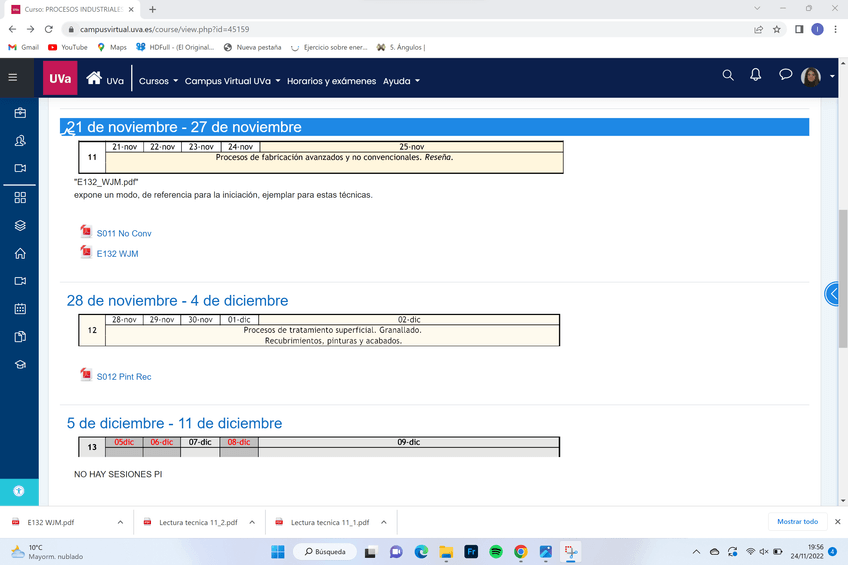Open the user profile avatar menu
The width and height of the screenshot is (848, 565).
(814, 77)
